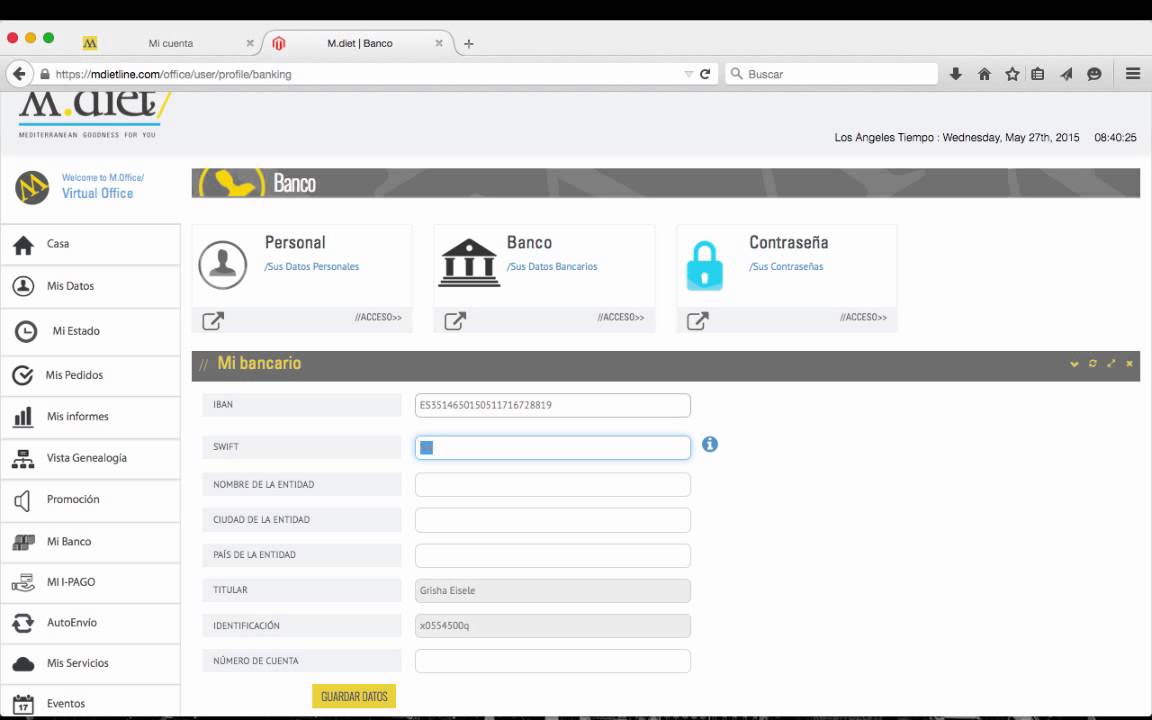Select the M.diet | Banco tab
This screenshot has height=720, width=1152.
(360, 43)
